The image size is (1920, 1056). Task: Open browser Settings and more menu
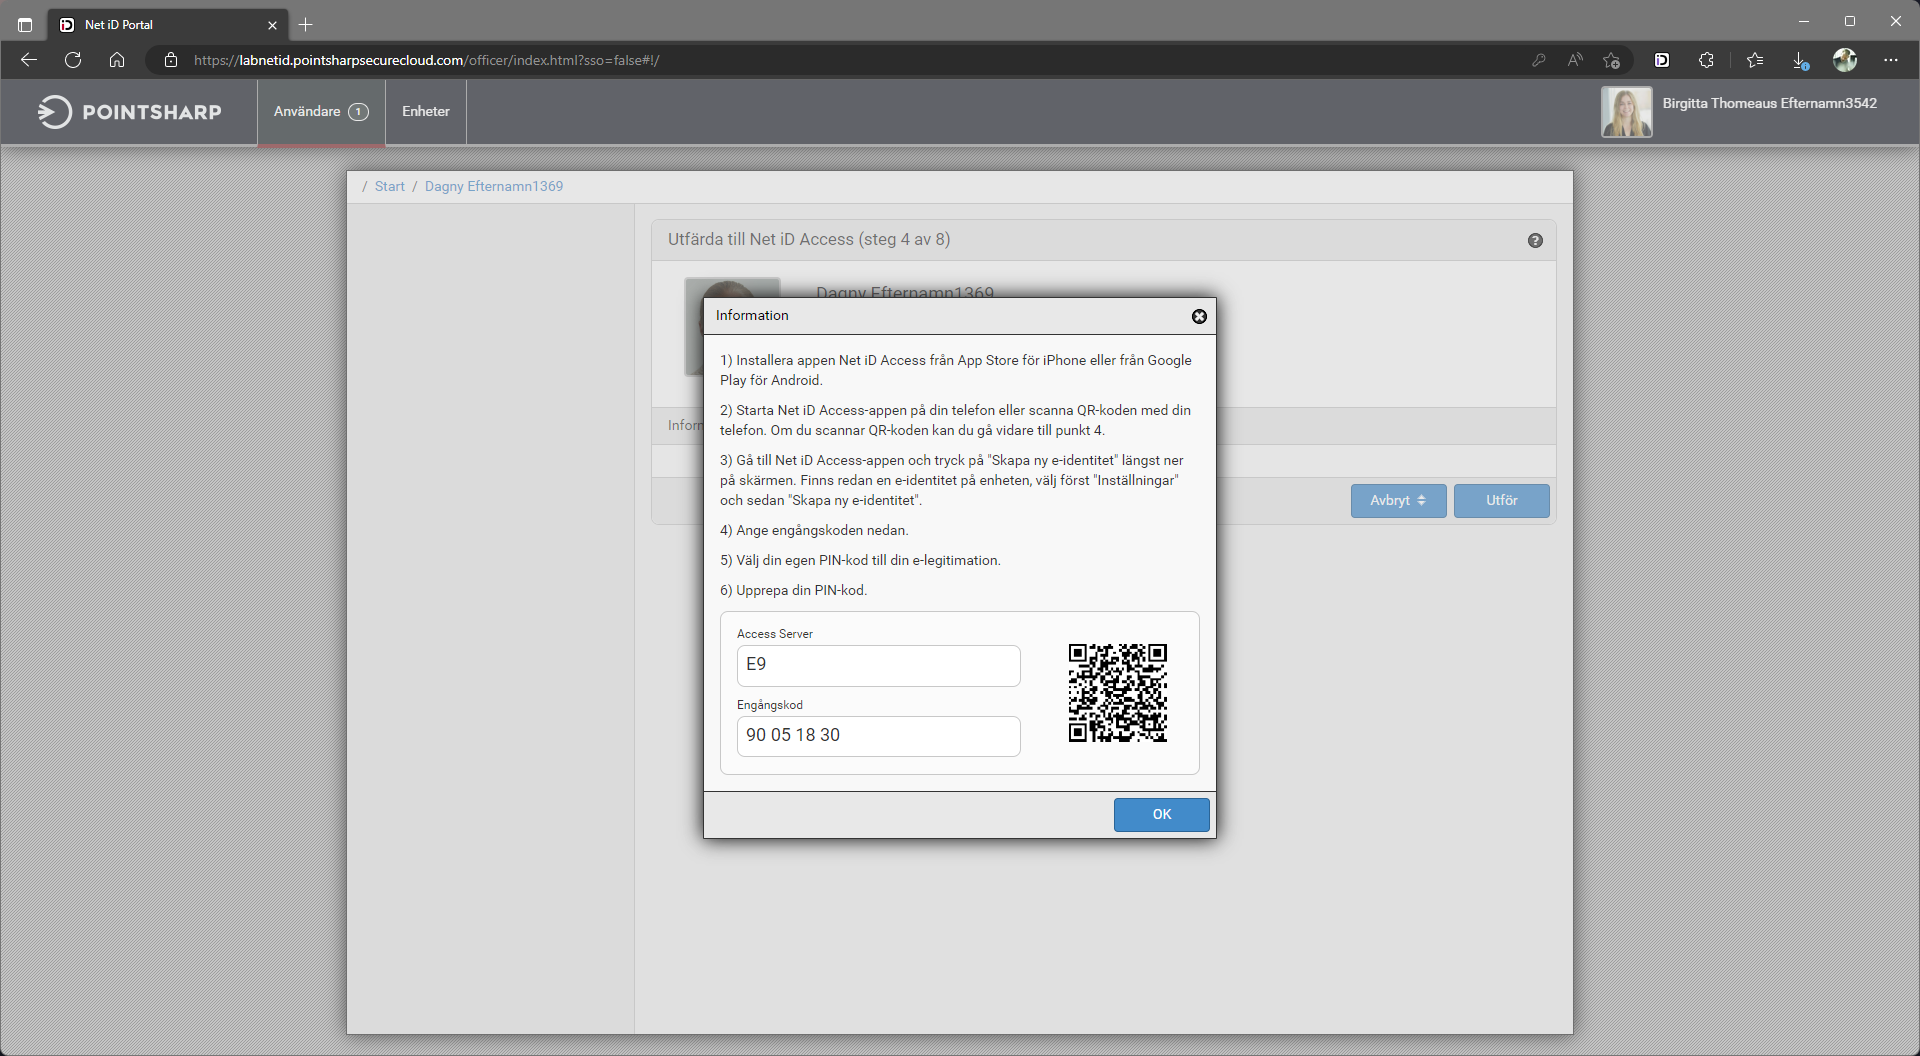point(1890,60)
